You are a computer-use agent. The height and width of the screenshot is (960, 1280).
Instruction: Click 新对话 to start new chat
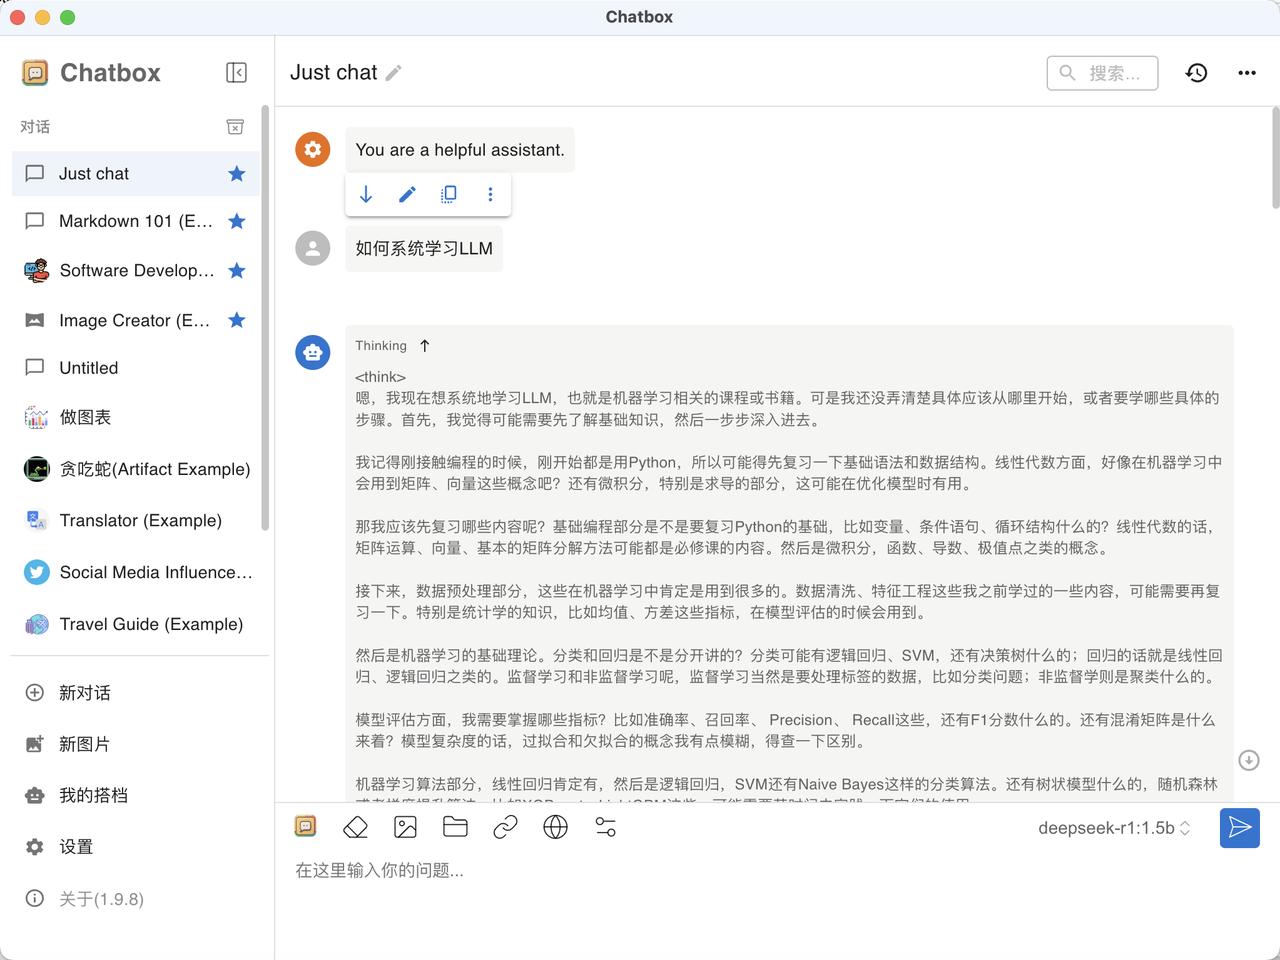pyautogui.click(x=84, y=693)
